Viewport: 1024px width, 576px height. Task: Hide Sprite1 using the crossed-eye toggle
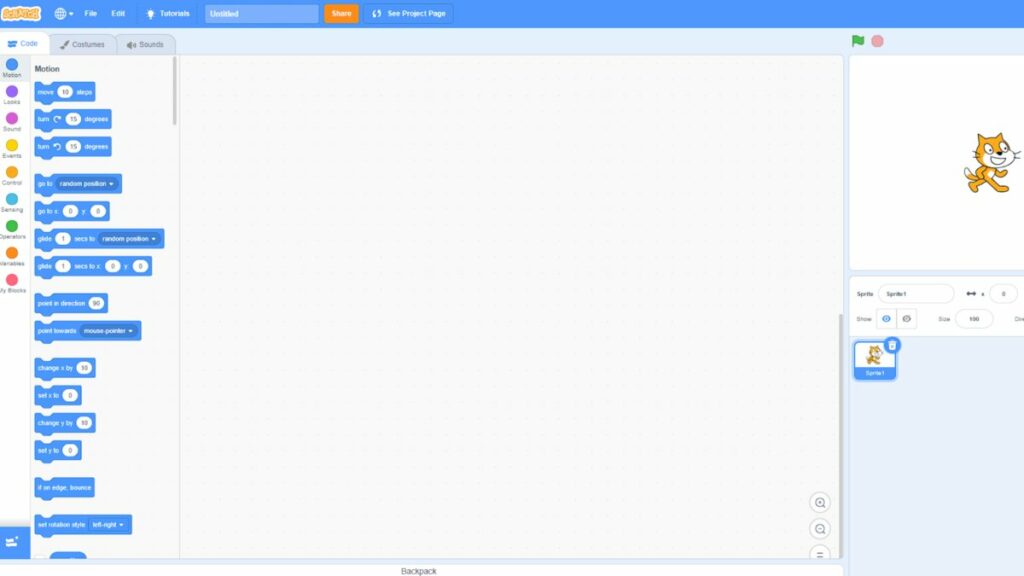click(x=906, y=318)
